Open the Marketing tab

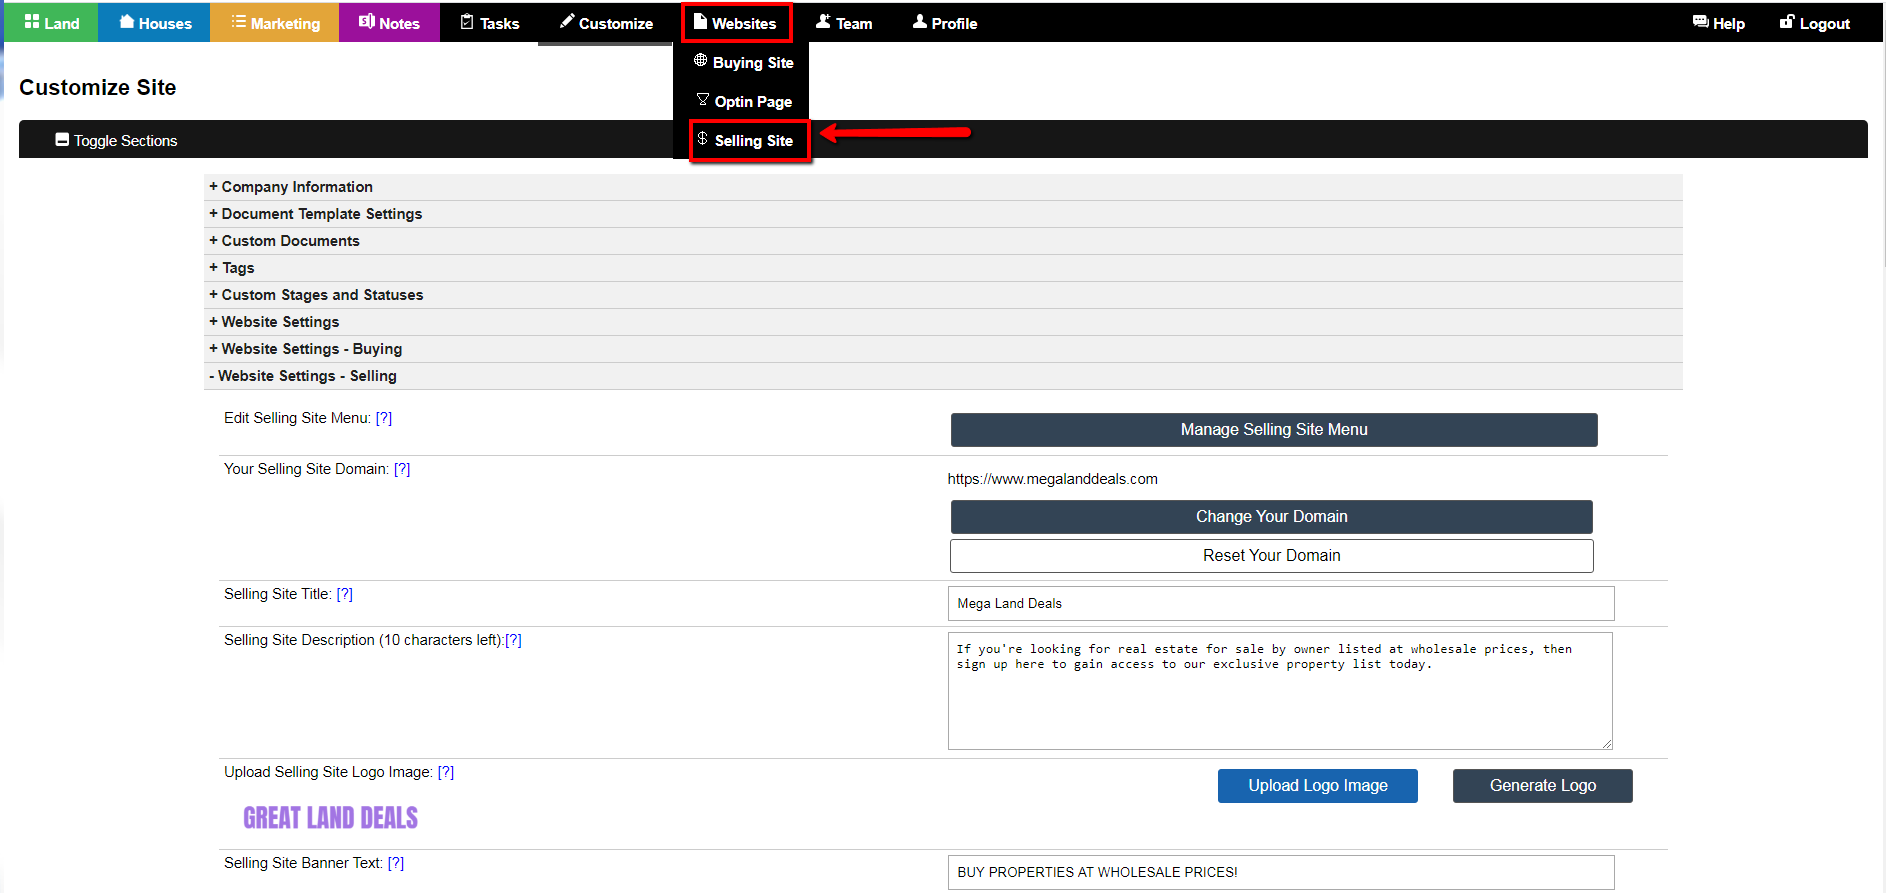click(x=275, y=23)
